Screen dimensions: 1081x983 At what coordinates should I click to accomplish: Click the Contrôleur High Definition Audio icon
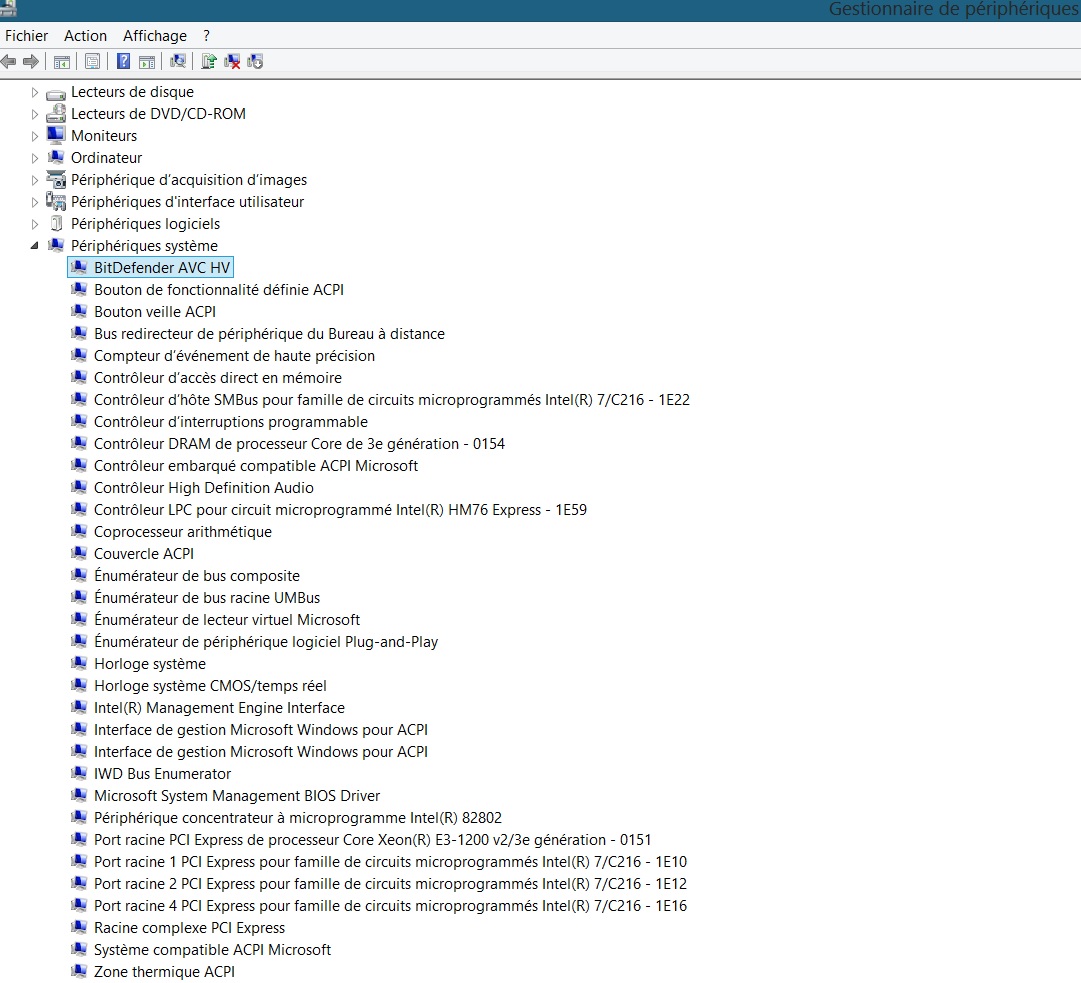[x=79, y=487]
